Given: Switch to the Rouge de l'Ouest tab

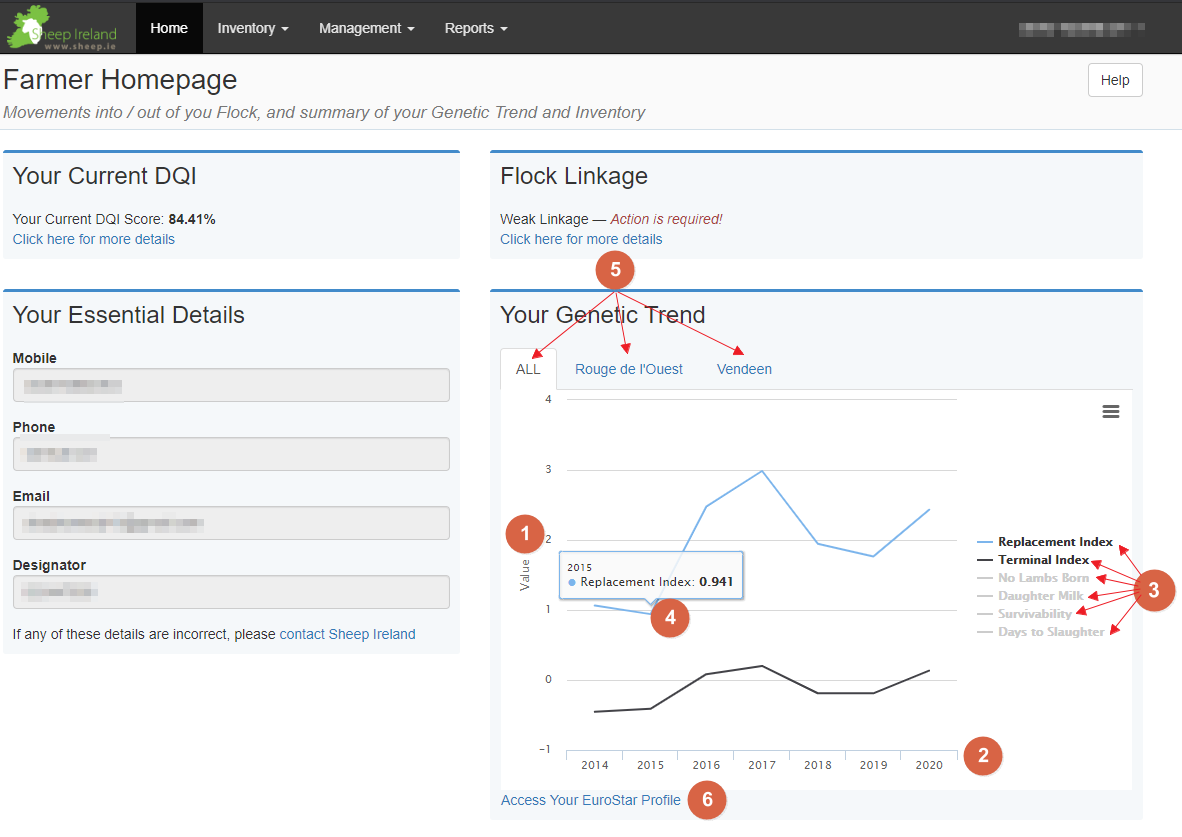Looking at the screenshot, I should pyautogui.click(x=629, y=369).
